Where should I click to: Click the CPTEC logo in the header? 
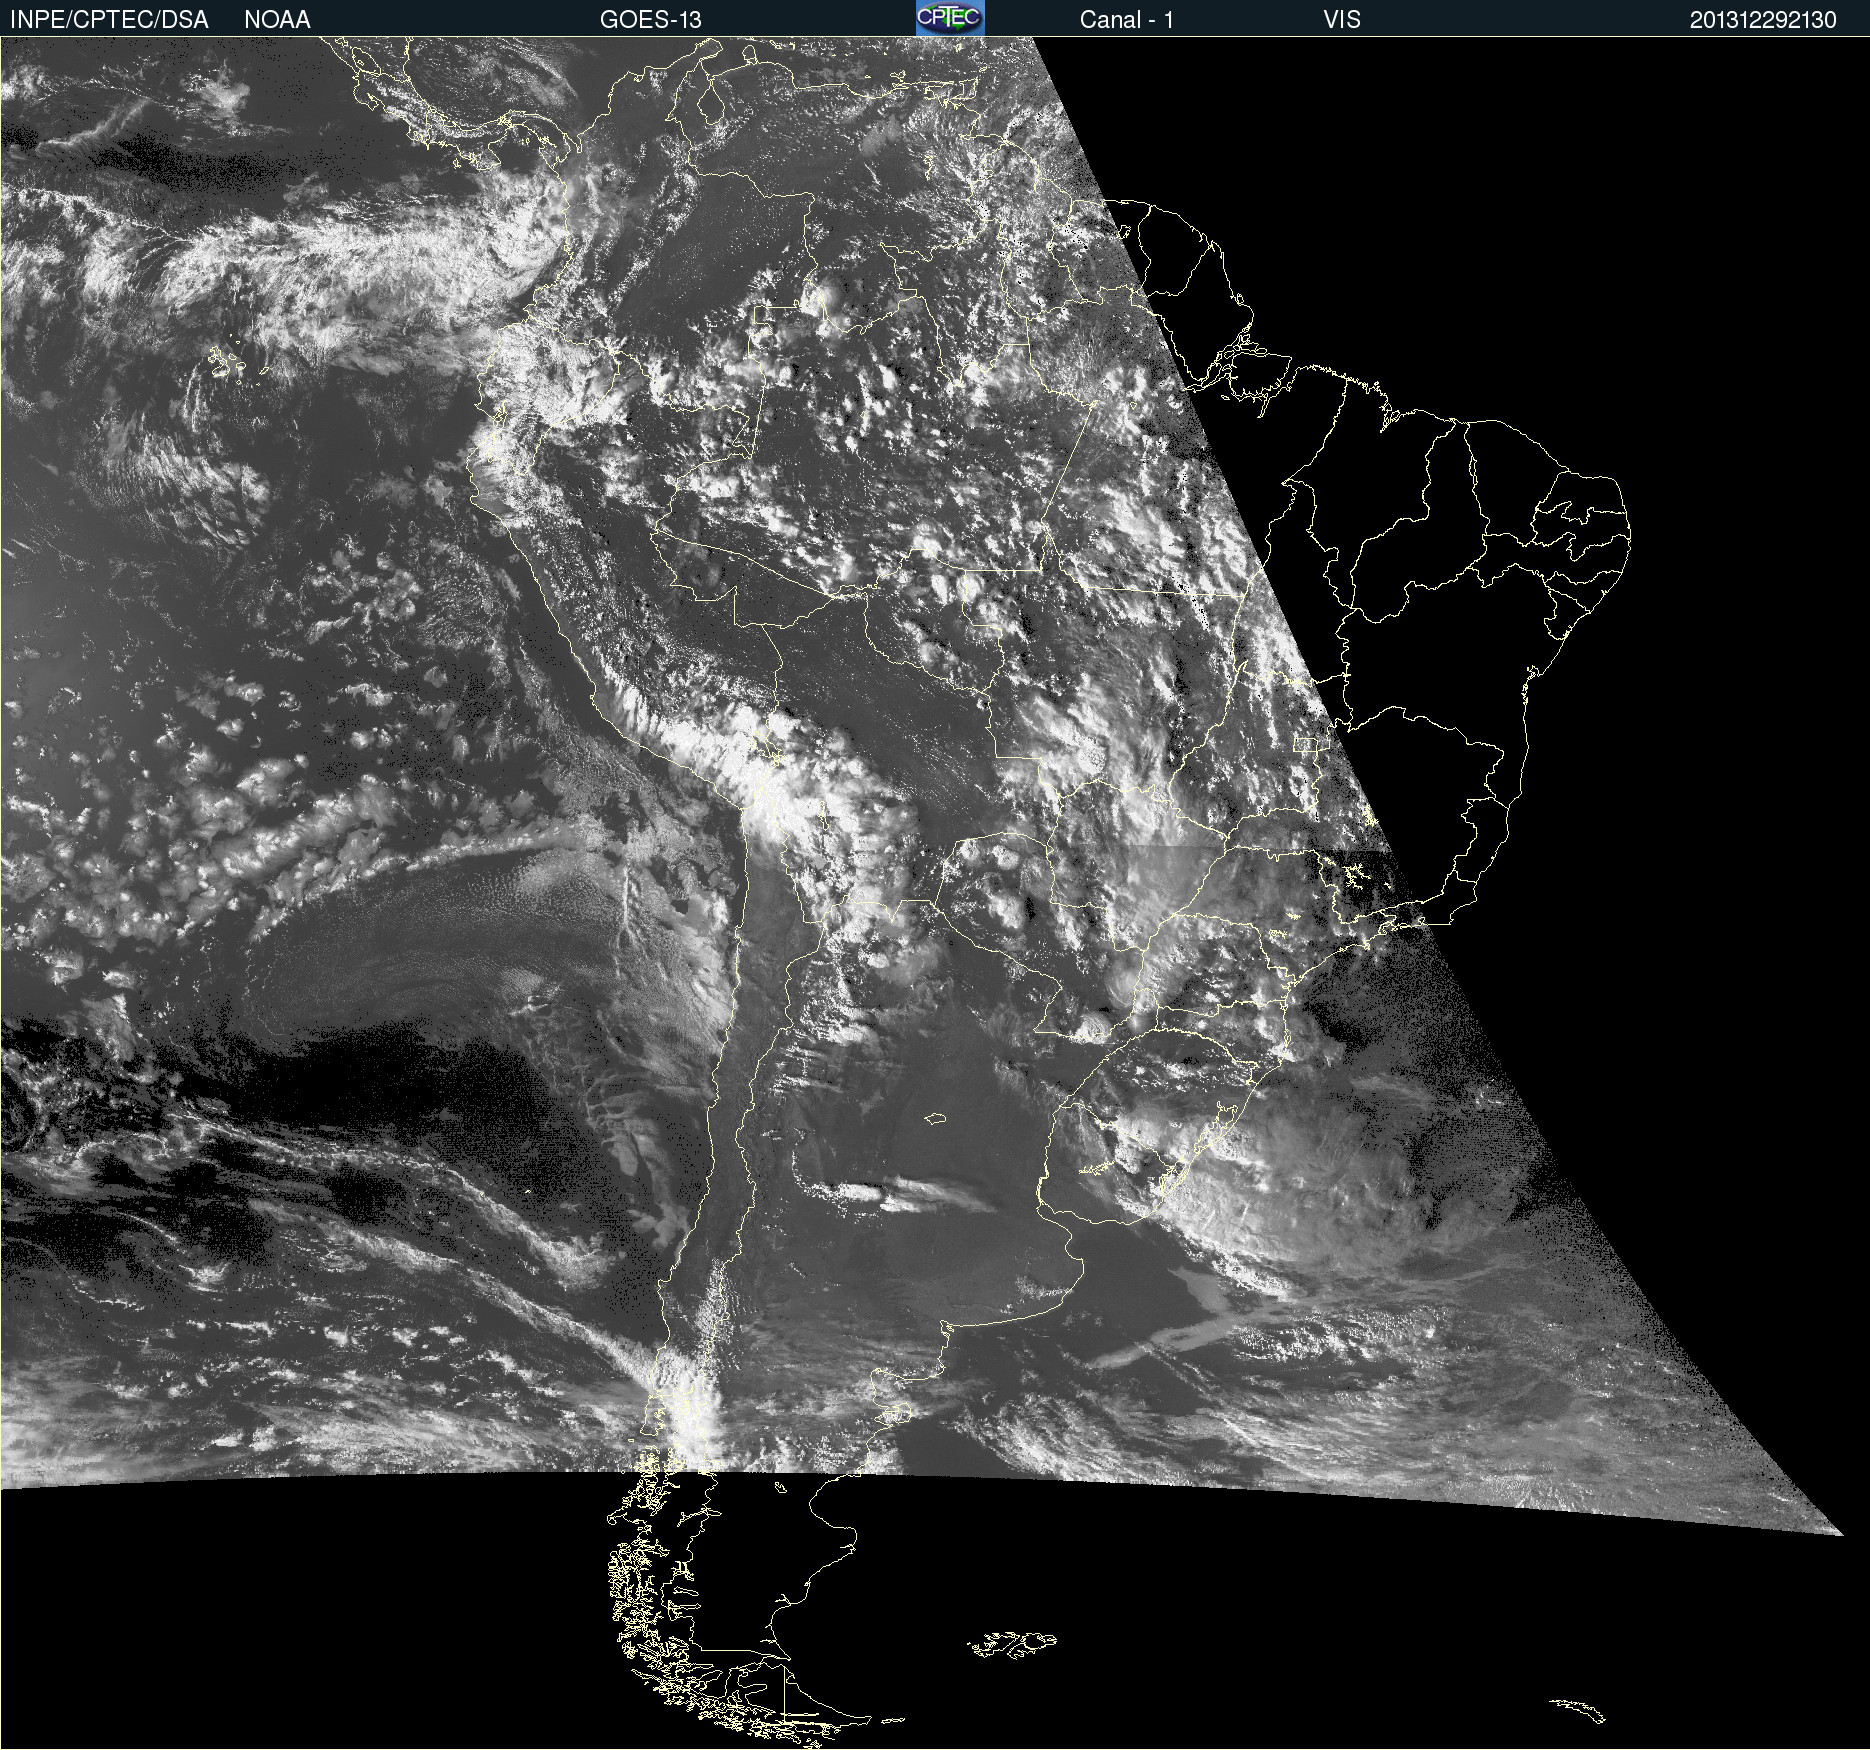[x=950, y=18]
